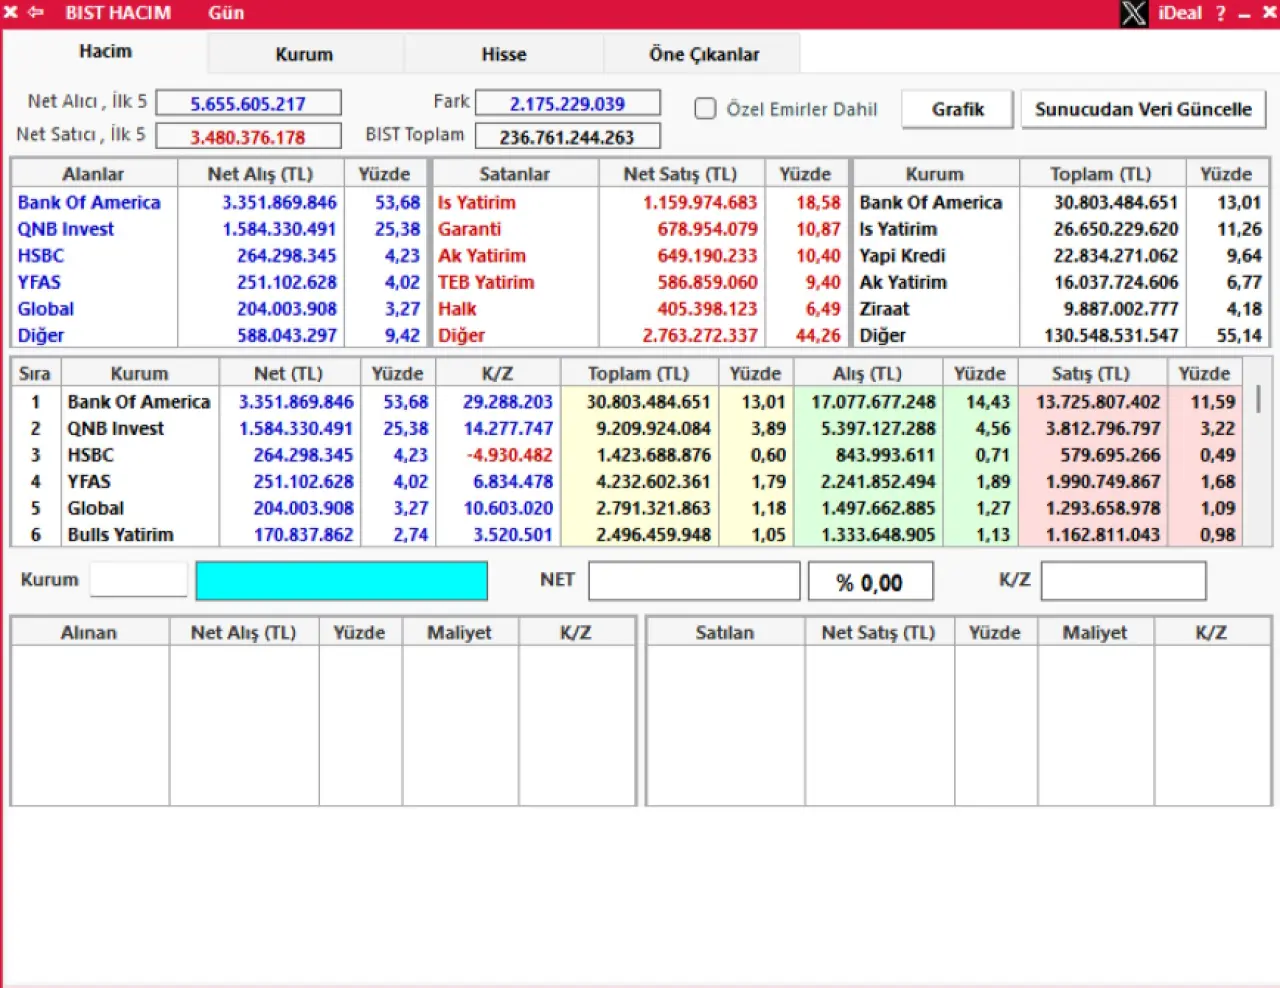
Task: Enable the Özel Emirler Dahil checkbox
Action: pyautogui.click(x=706, y=108)
